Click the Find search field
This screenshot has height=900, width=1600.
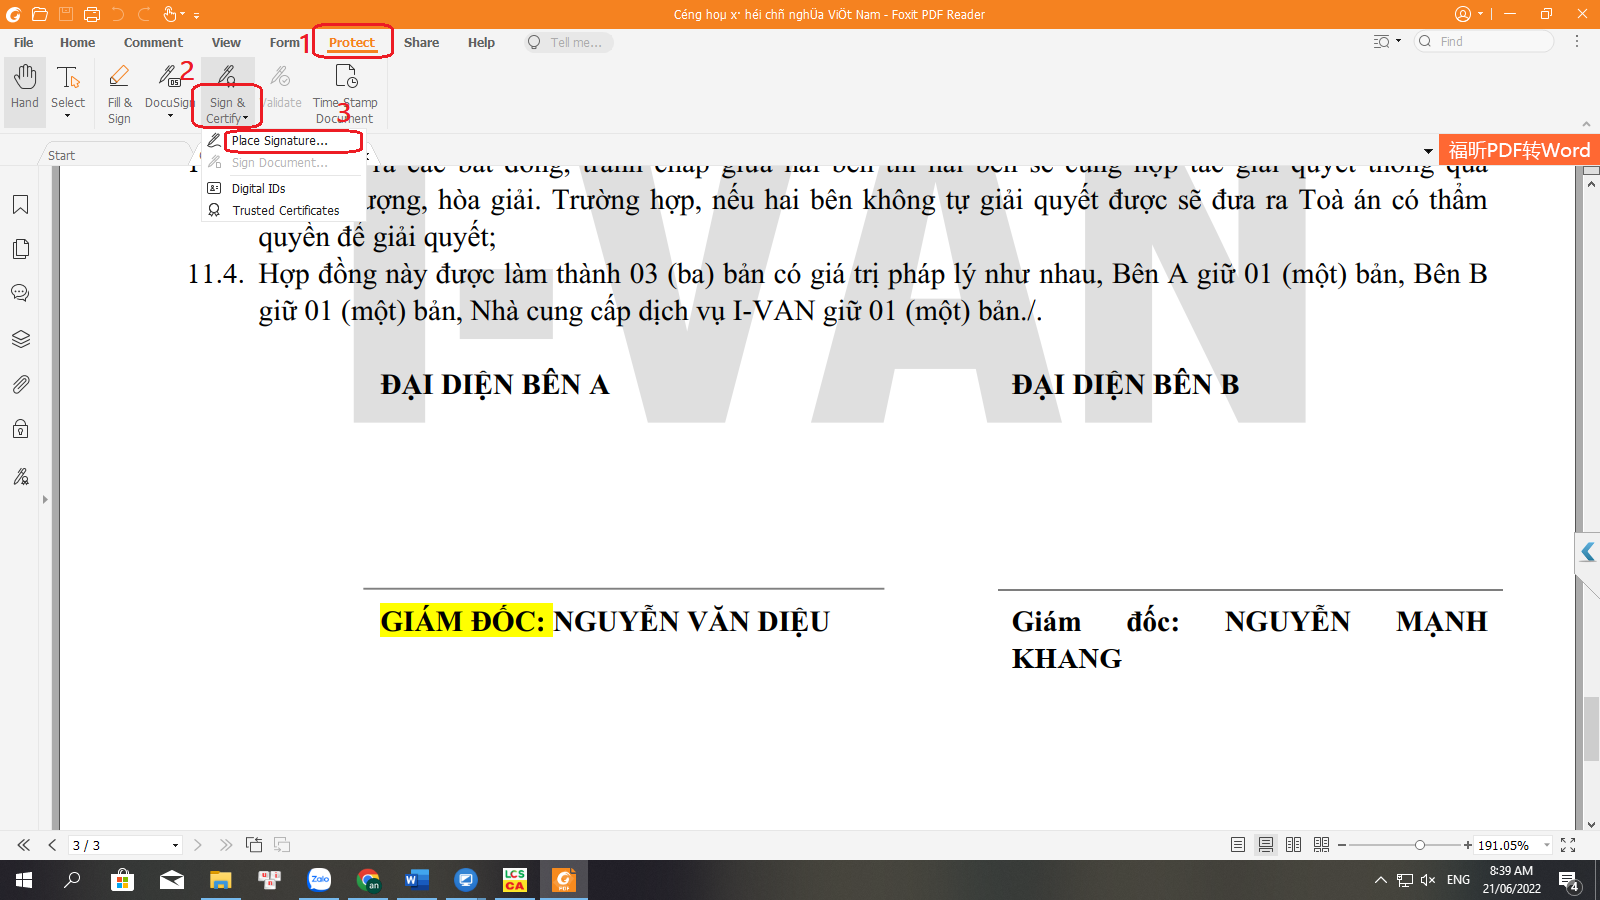pyautogui.click(x=1490, y=41)
